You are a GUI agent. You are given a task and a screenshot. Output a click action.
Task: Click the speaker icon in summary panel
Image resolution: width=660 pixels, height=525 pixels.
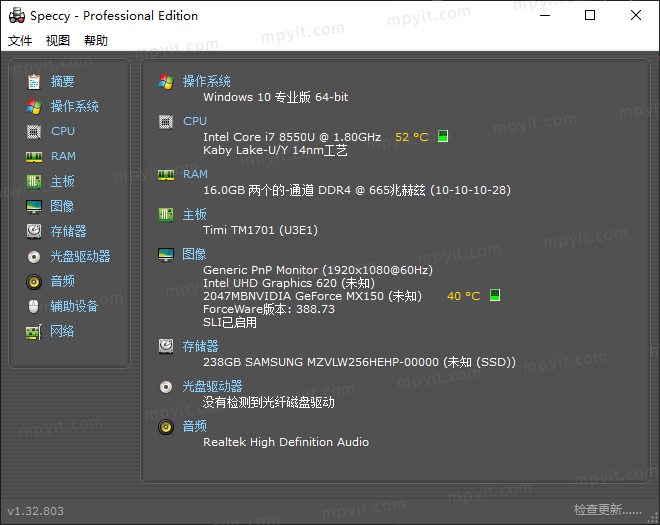(x=166, y=427)
